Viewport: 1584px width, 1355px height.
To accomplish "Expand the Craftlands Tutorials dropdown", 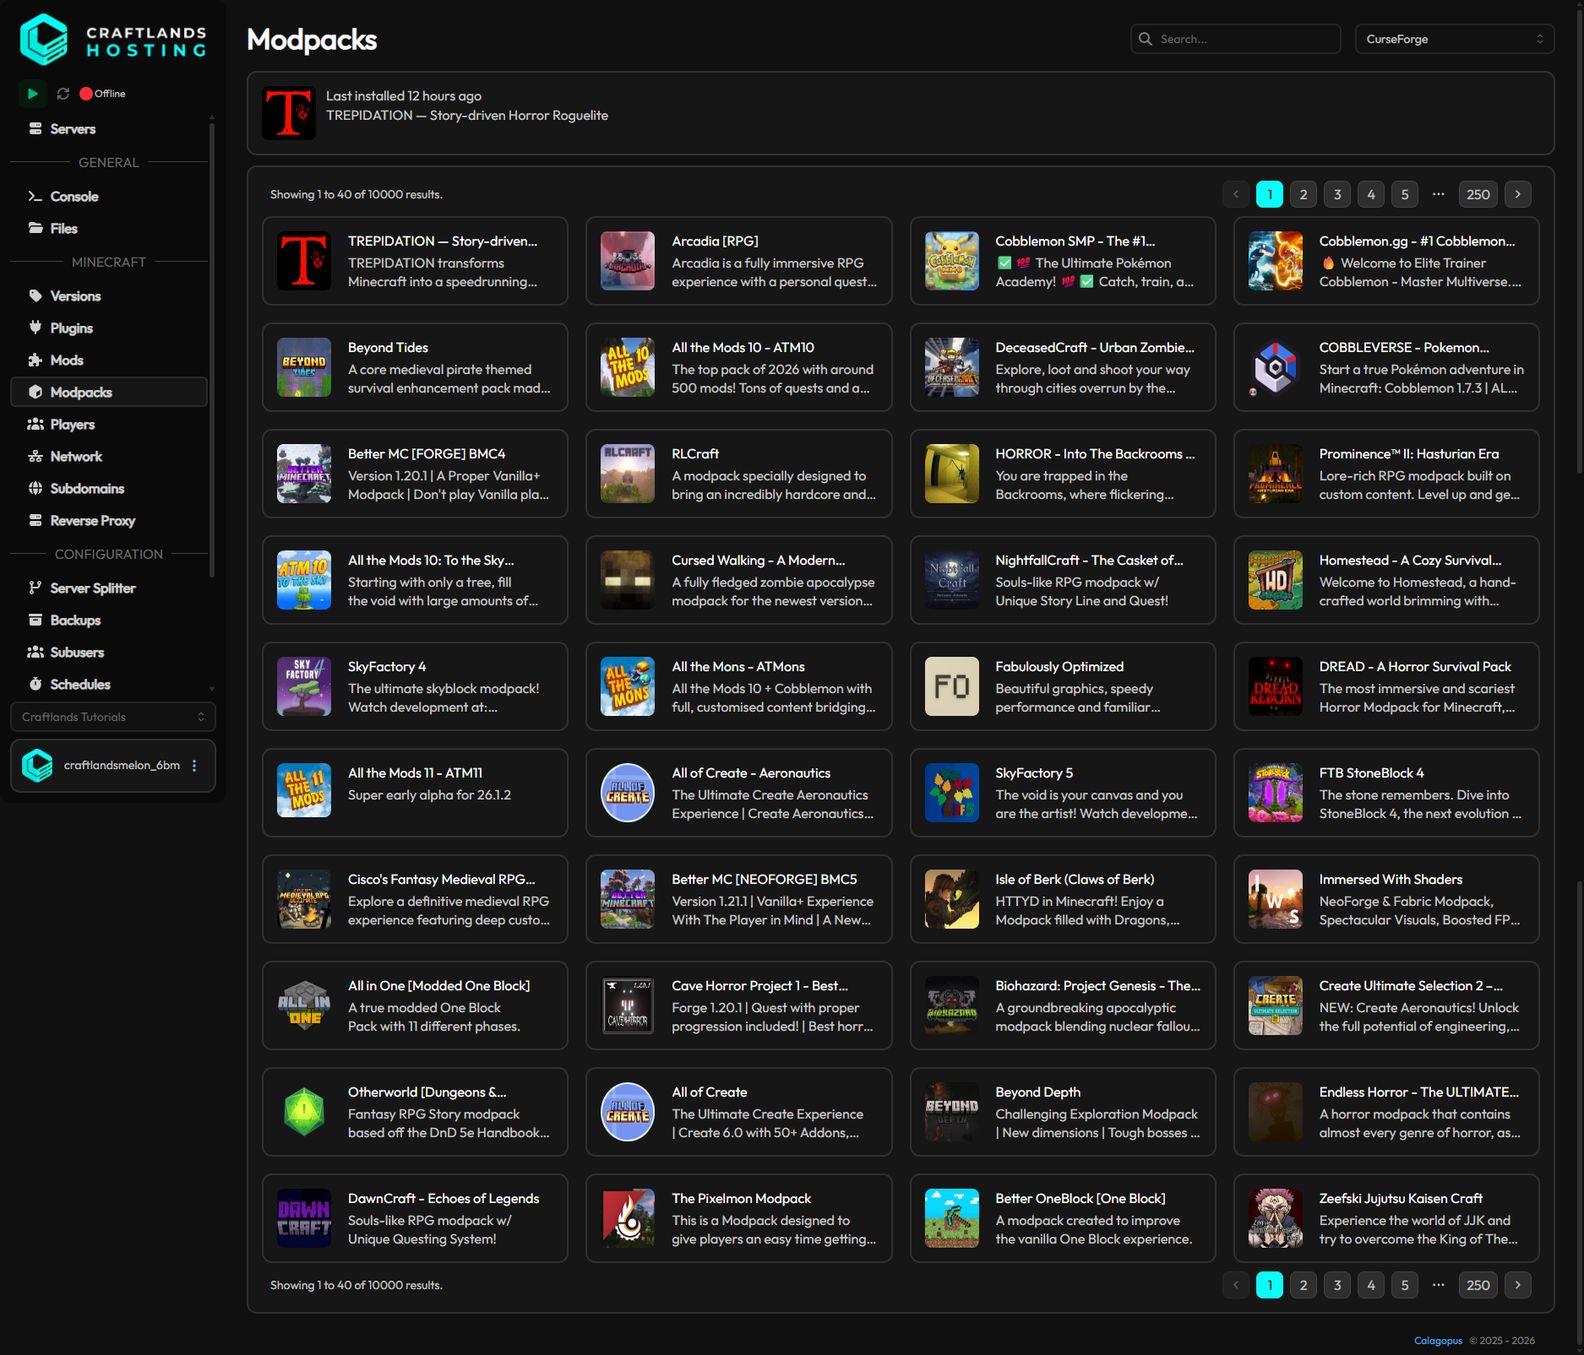I will click(x=113, y=717).
